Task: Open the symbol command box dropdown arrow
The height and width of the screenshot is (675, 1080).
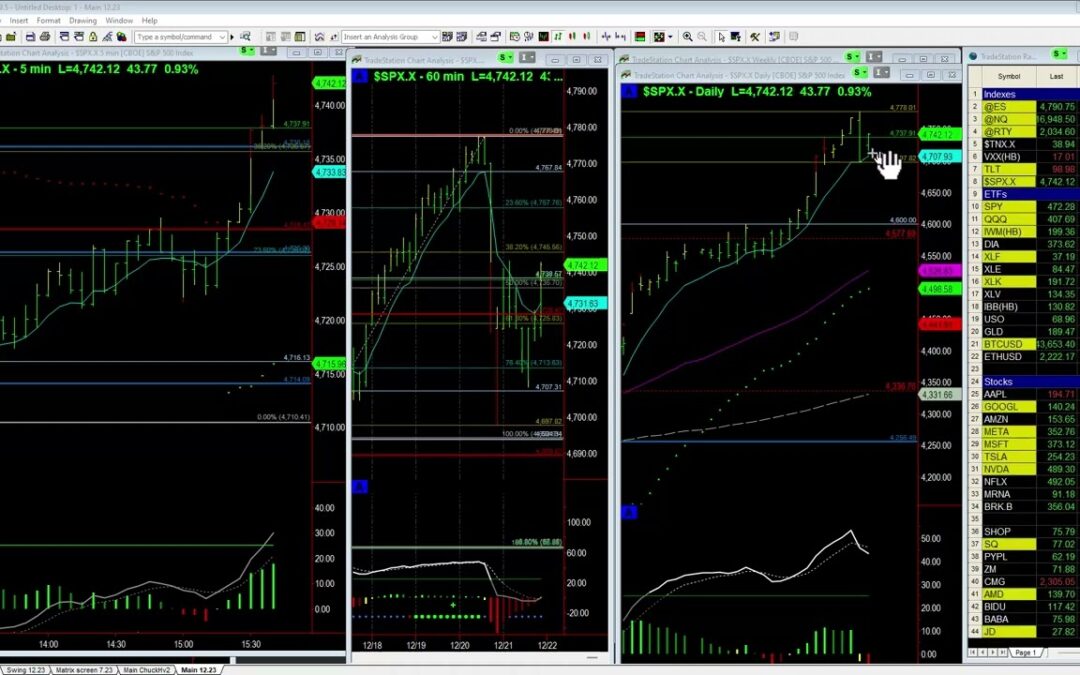Action: [x=222, y=36]
